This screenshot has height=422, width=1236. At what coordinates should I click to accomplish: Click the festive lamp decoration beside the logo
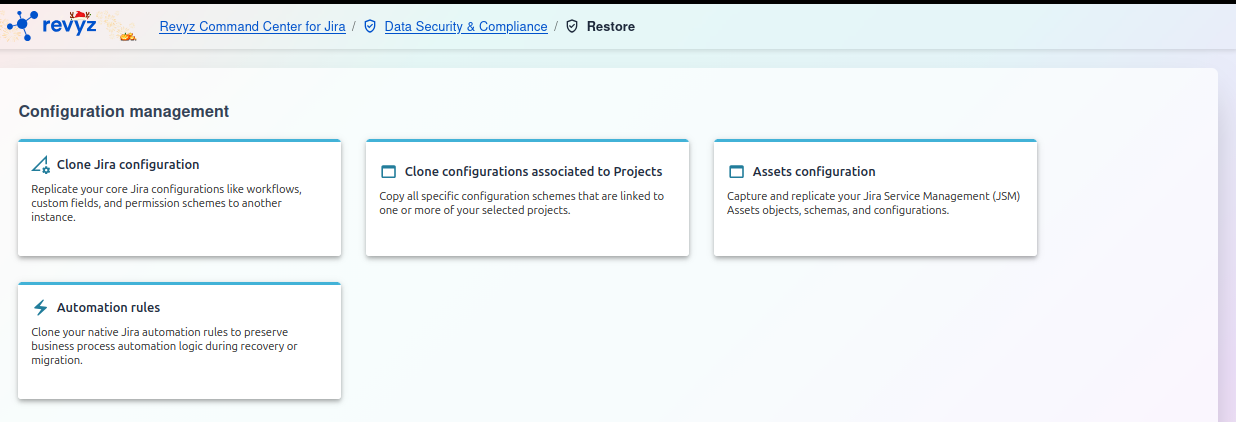pos(127,37)
